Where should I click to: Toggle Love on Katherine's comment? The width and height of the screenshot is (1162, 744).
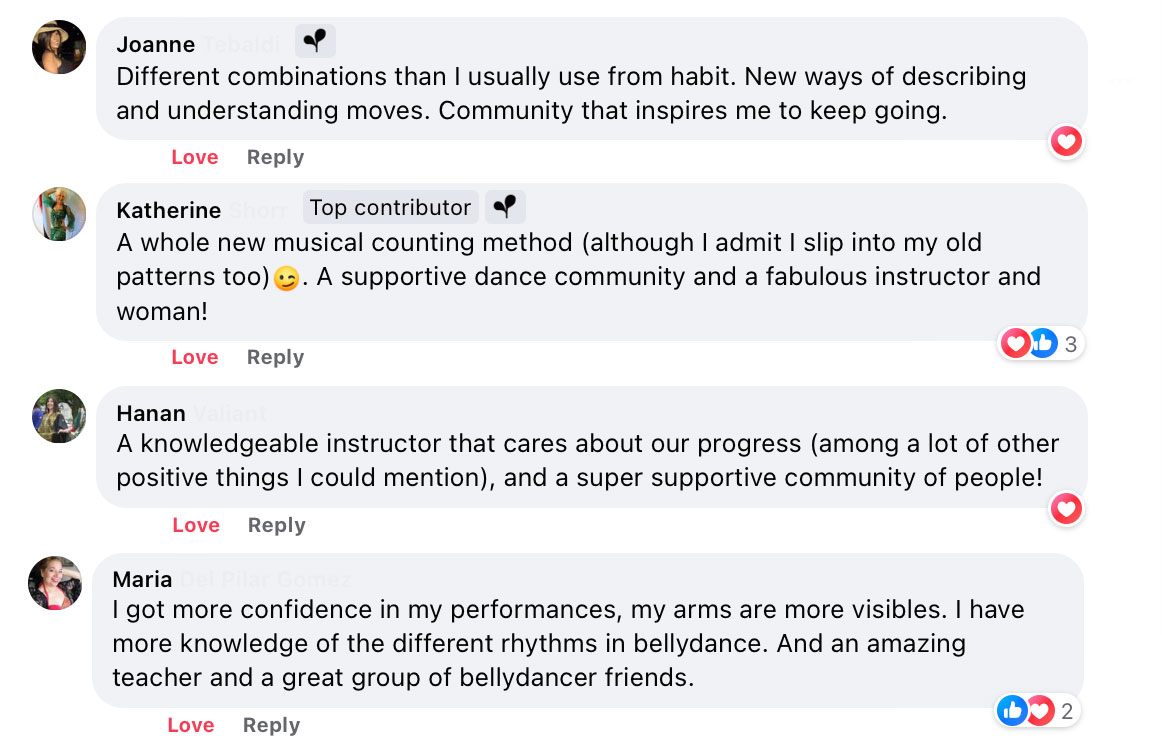(195, 357)
